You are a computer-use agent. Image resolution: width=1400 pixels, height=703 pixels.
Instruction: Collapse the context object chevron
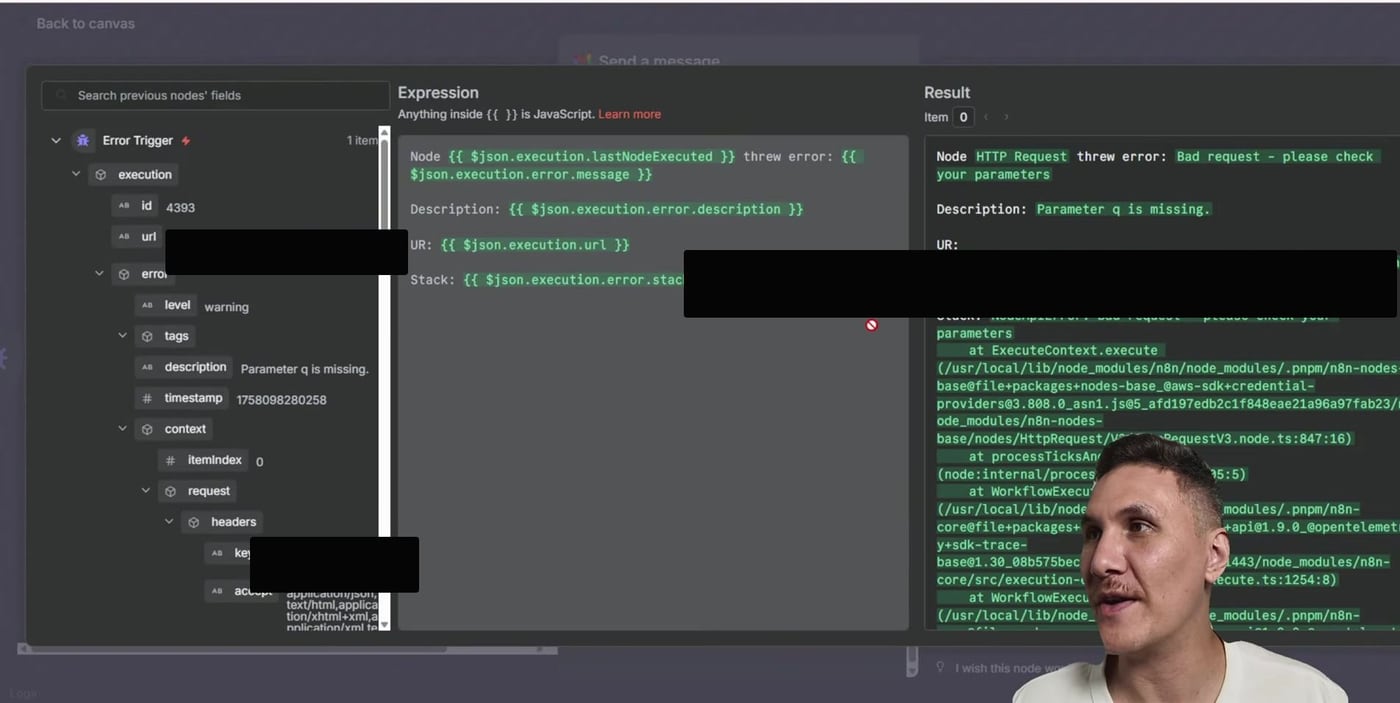(x=122, y=430)
